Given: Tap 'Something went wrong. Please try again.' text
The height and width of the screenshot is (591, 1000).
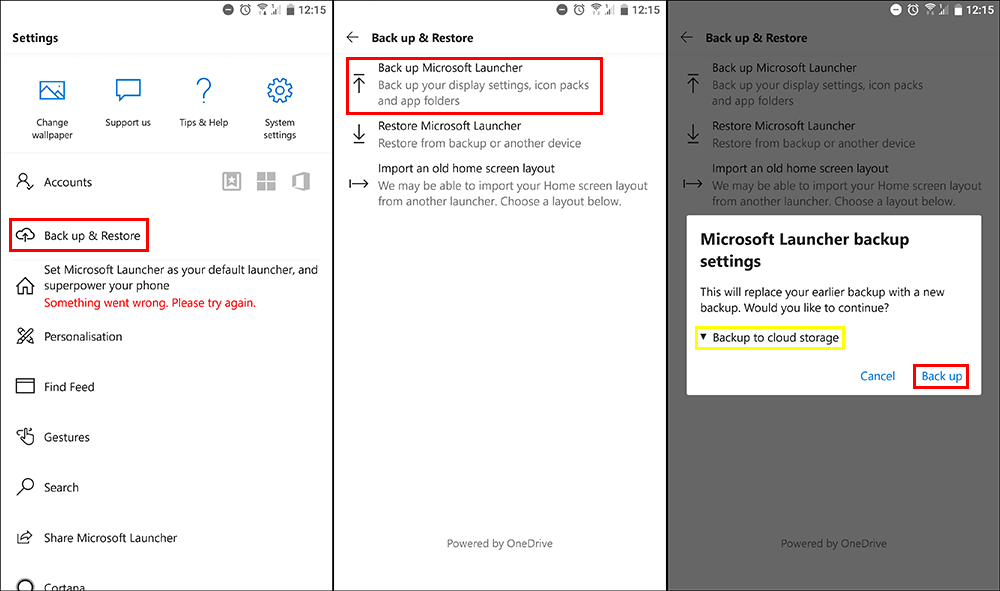Looking at the screenshot, I should pyautogui.click(x=150, y=303).
